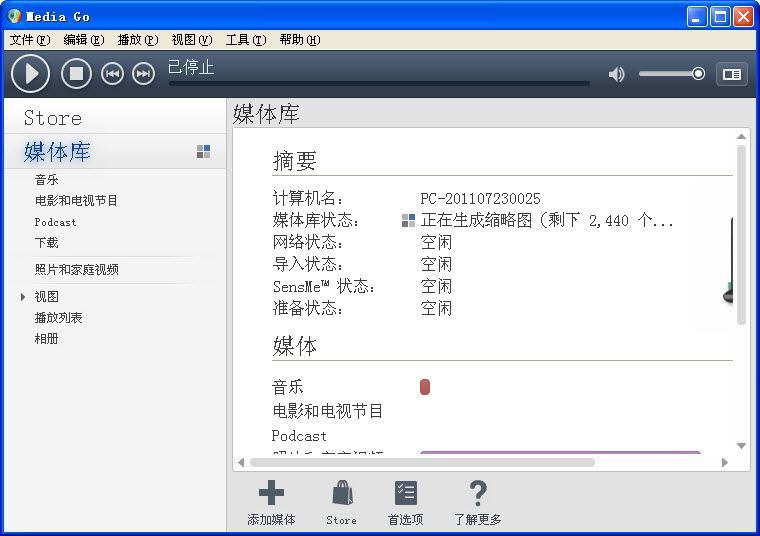
Task: Open the Store section in sidebar
Action: tap(53, 118)
